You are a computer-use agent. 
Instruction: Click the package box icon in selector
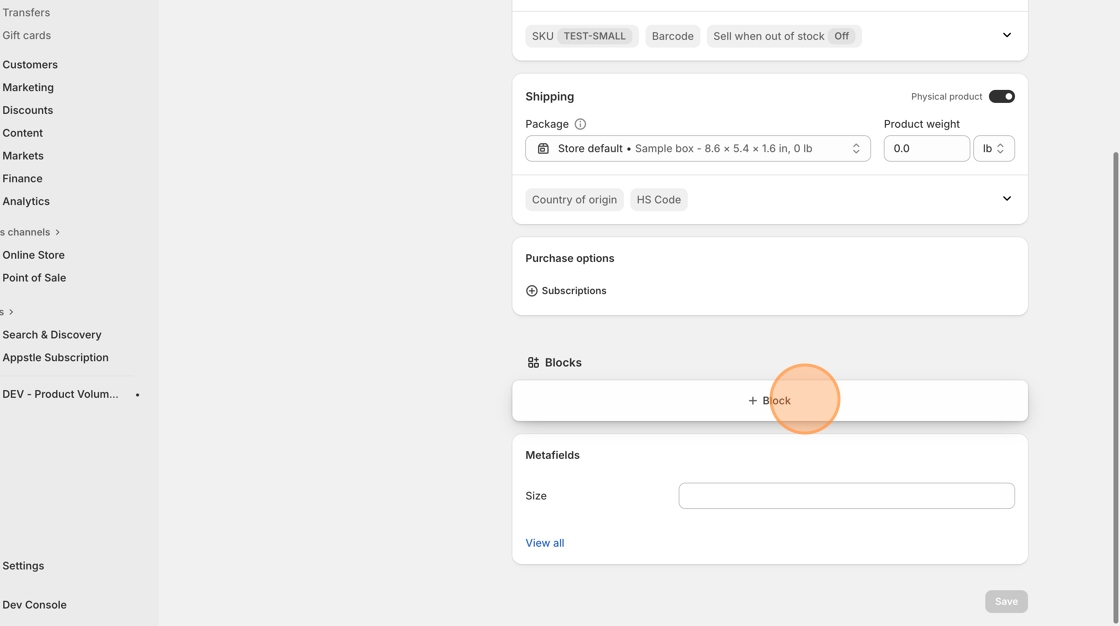[543, 149]
